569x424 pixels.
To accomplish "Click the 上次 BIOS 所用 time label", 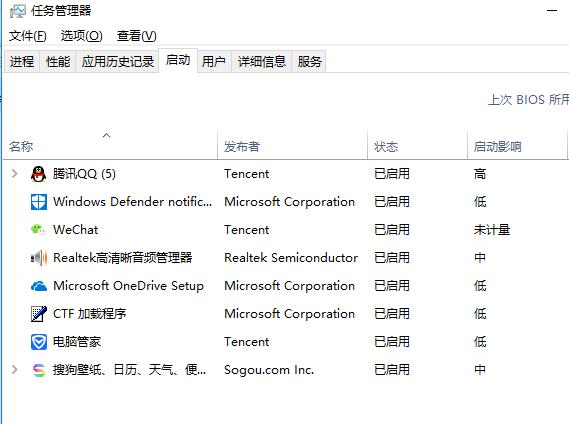I will [529, 99].
